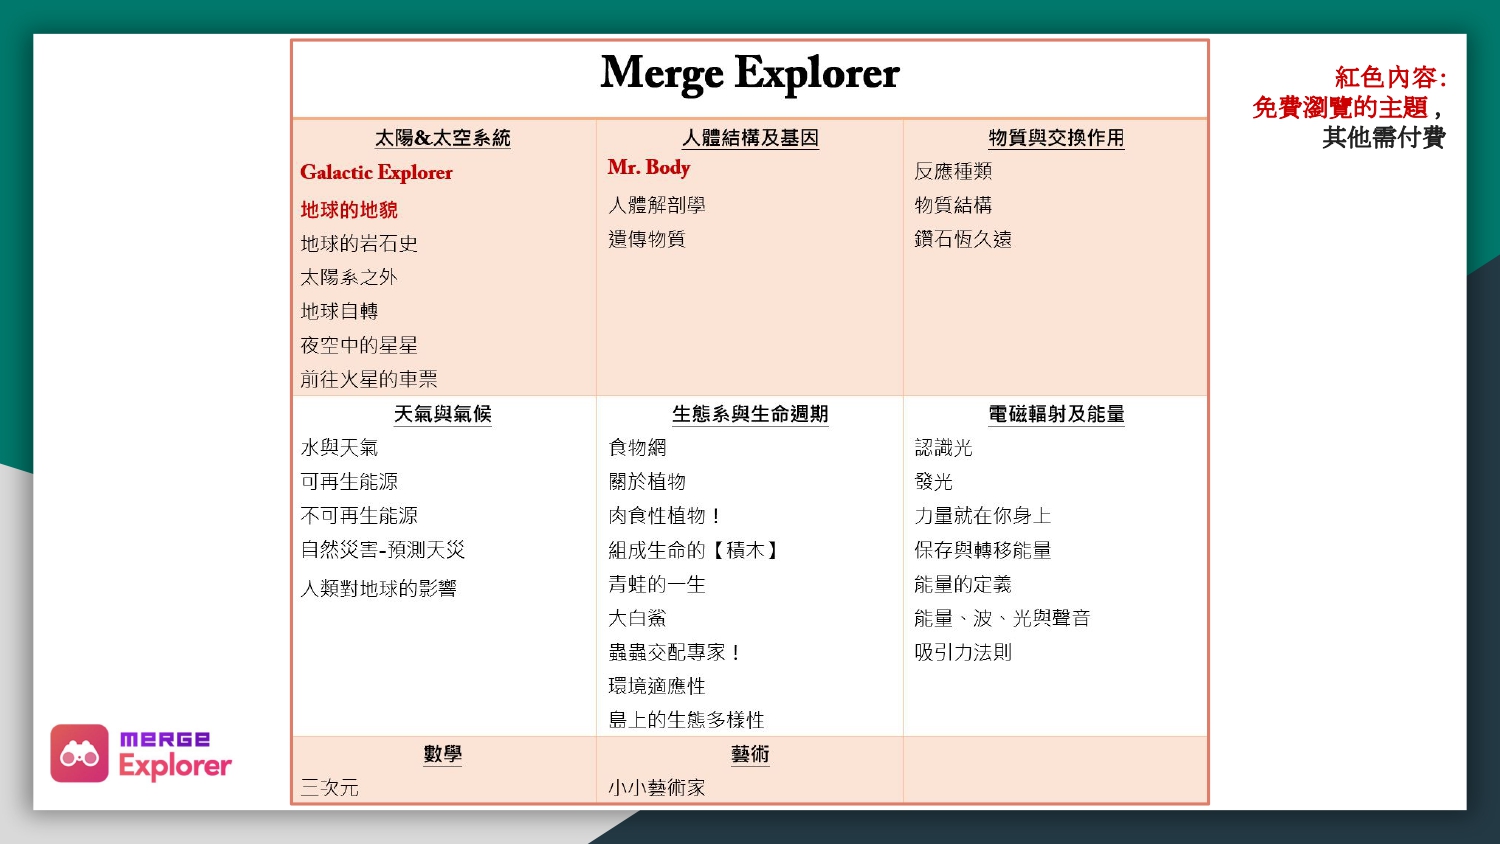
Task: Select '遺傳物質' topic
Action: pyautogui.click(x=647, y=240)
